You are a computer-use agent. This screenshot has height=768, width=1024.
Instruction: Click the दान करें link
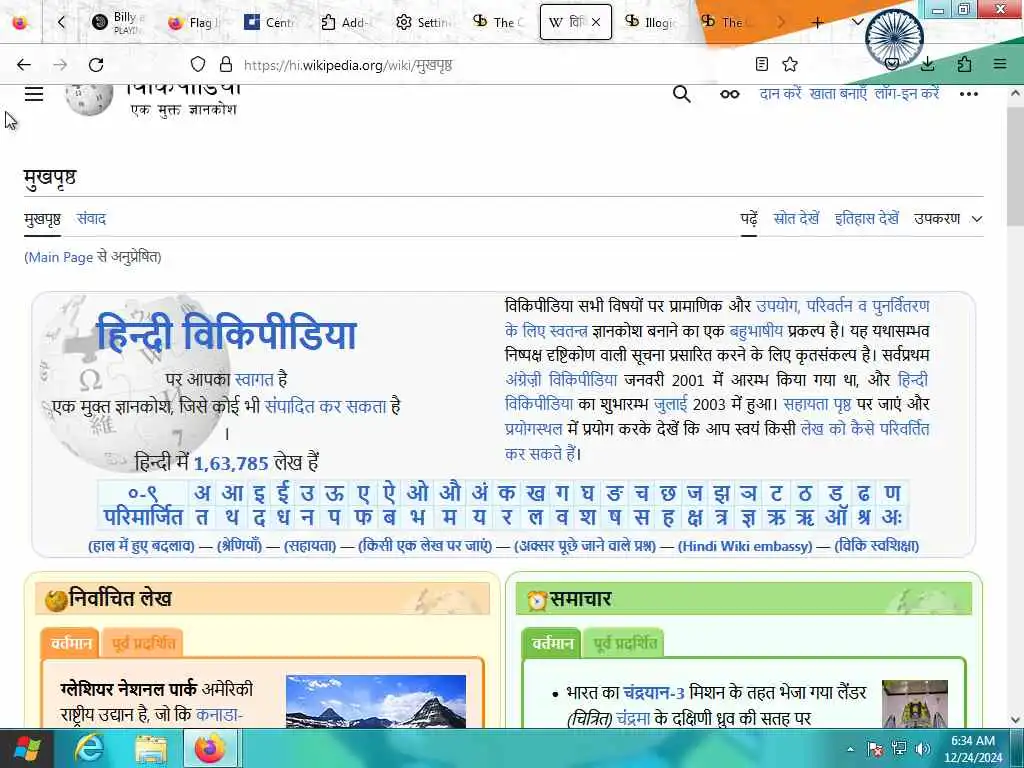(780, 94)
